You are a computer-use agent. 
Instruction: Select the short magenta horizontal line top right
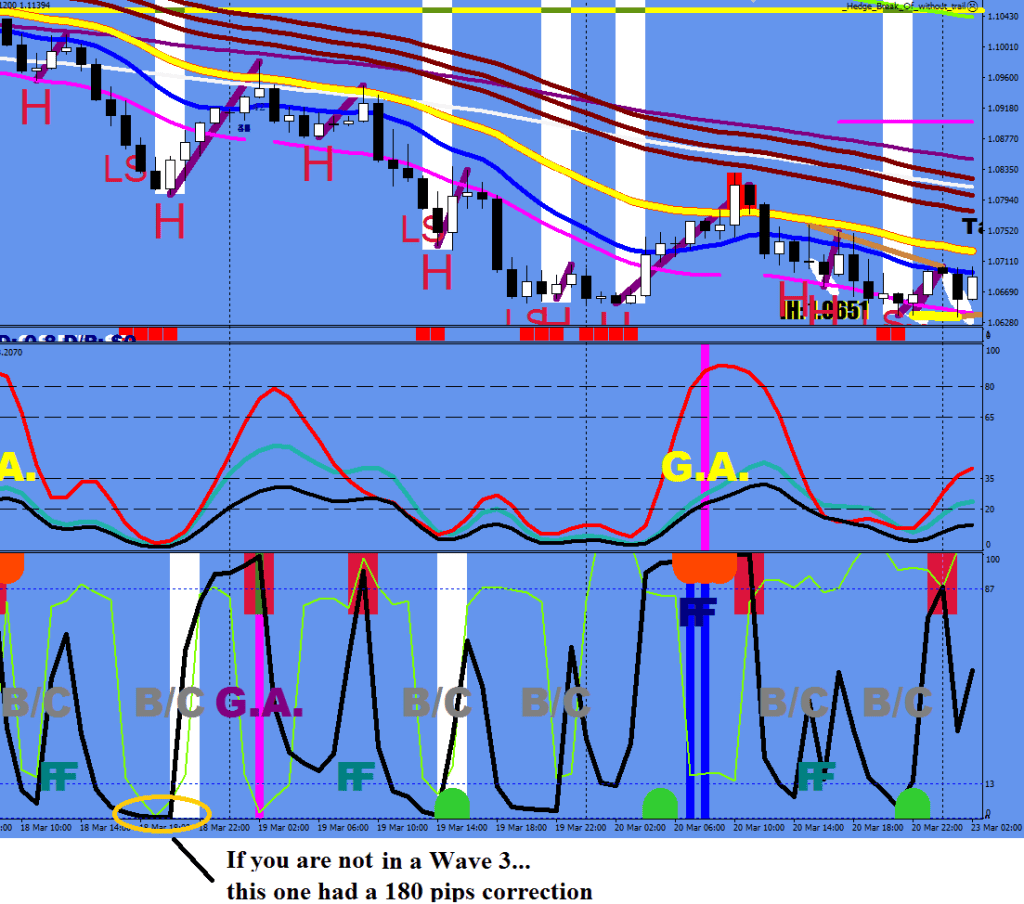pyautogui.click(x=905, y=121)
